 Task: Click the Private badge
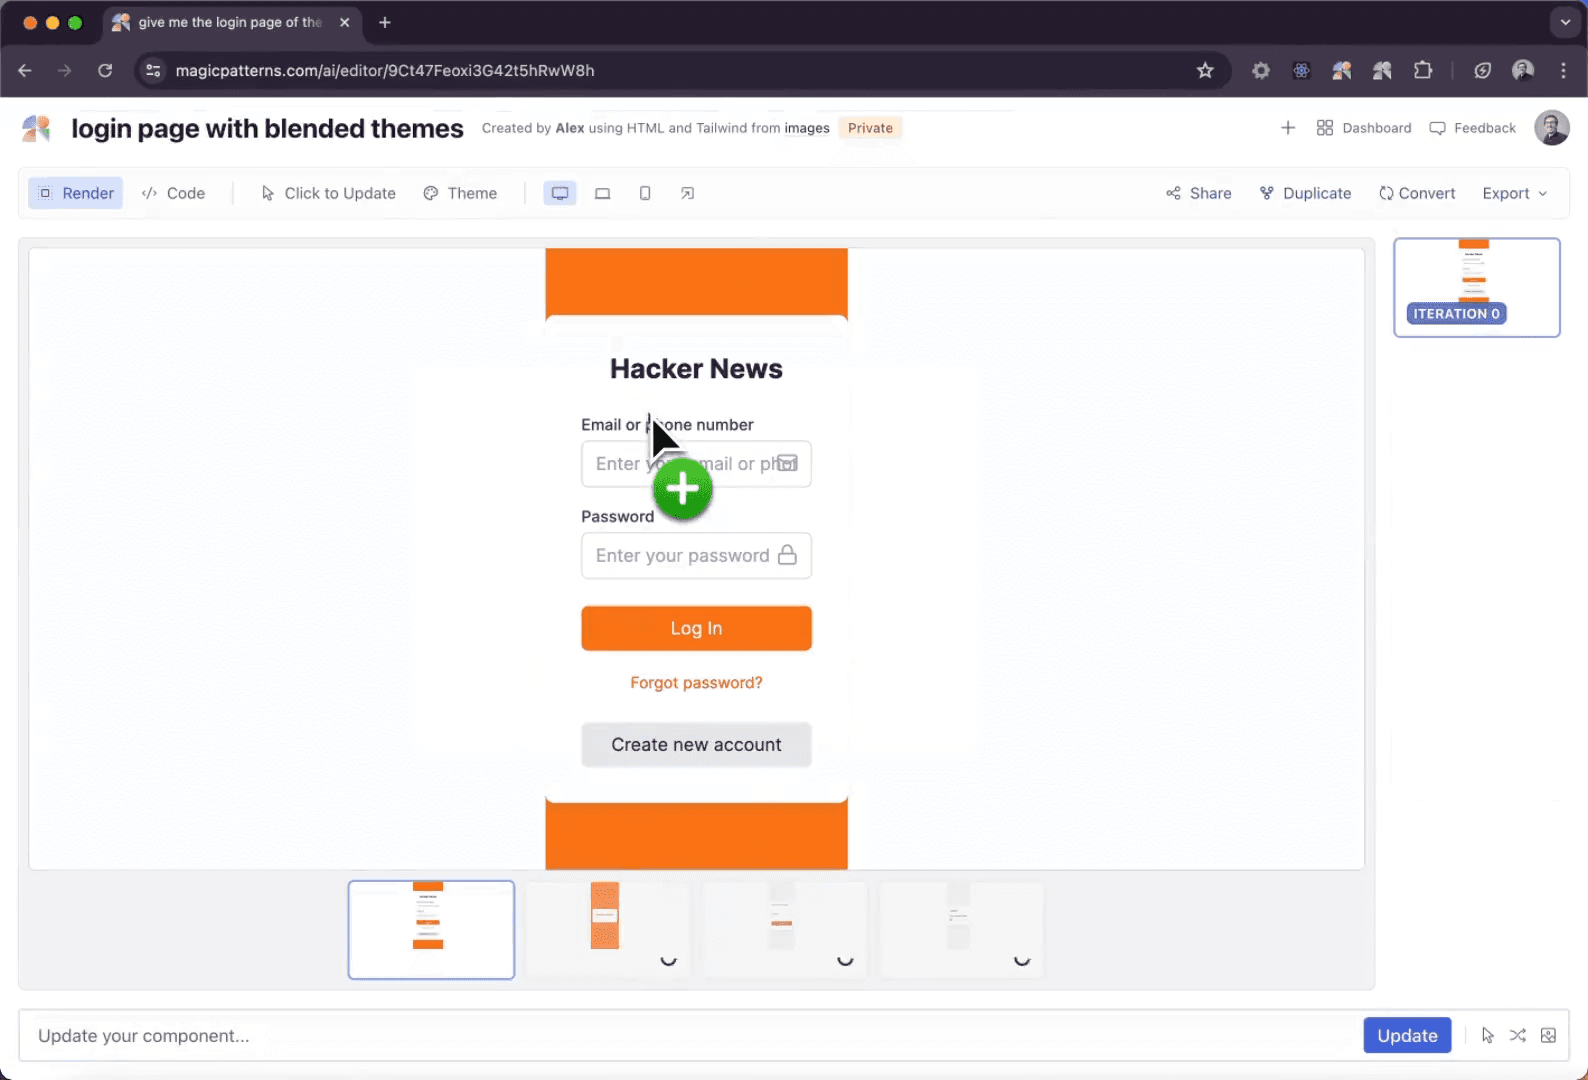click(x=870, y=128)
